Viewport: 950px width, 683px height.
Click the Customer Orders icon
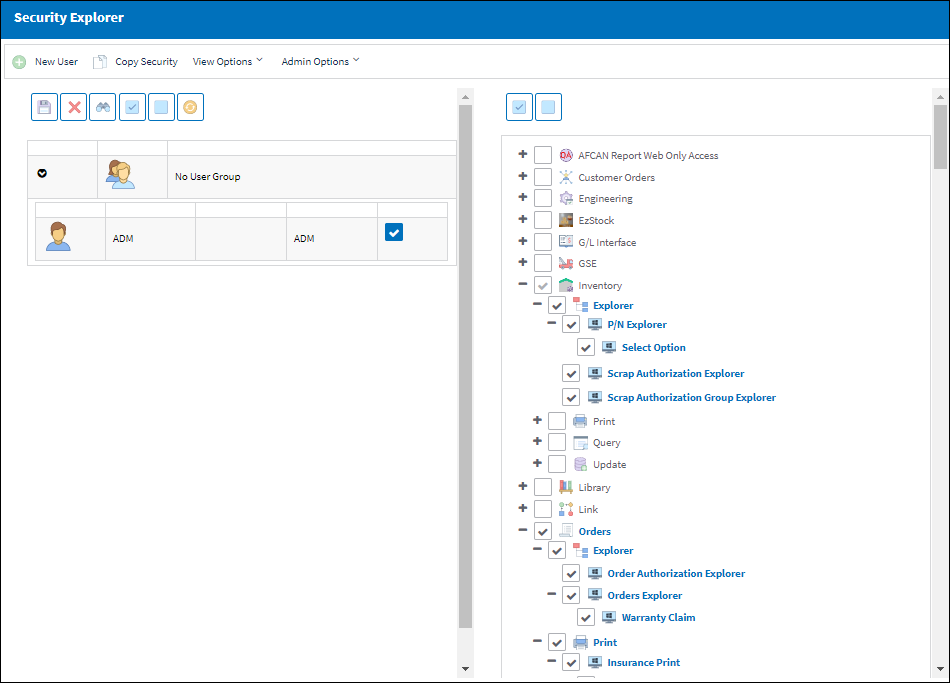coord(566,177)
